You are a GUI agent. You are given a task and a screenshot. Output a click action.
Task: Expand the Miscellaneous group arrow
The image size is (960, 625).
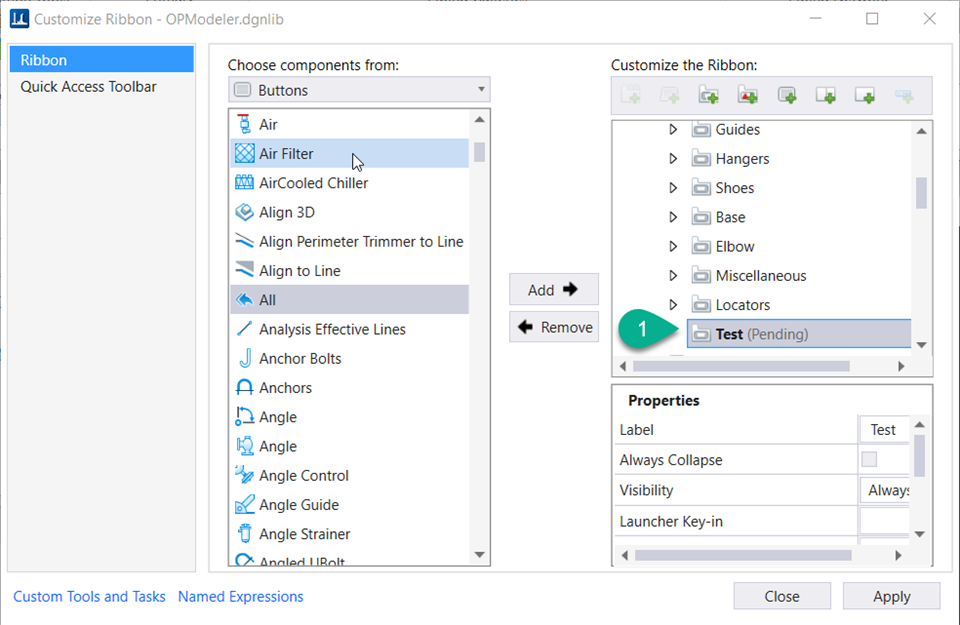coord(673,276)
